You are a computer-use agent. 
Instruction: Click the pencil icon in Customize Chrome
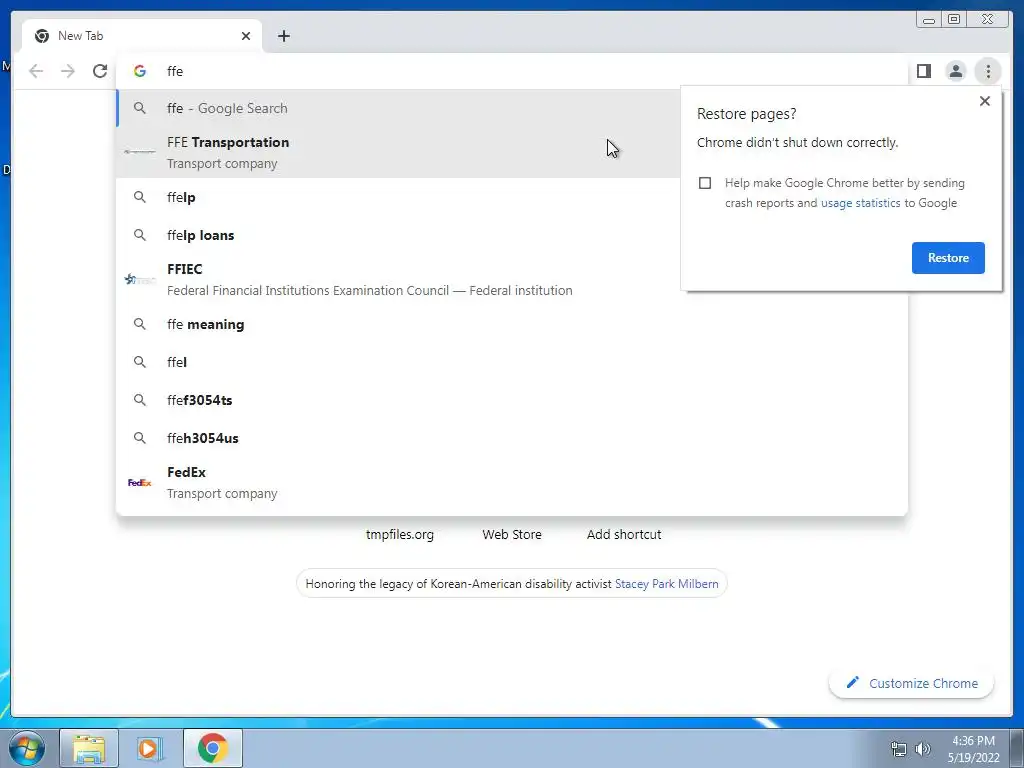(x=852, y=682)
